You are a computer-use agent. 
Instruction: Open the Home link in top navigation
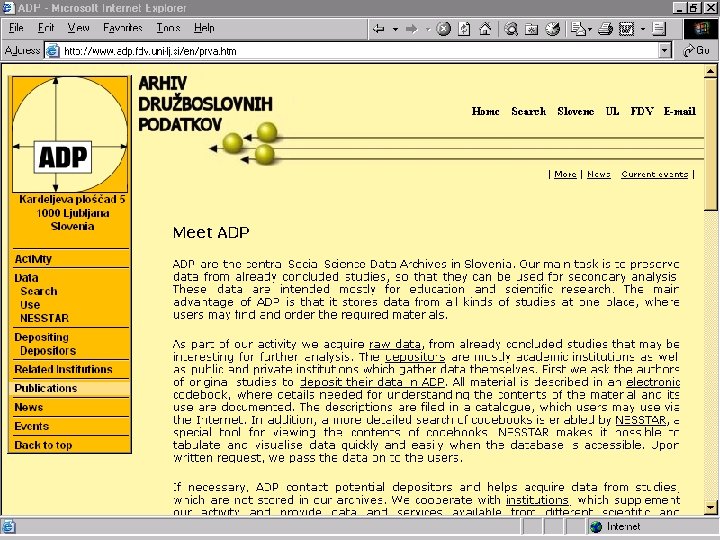tap(485, 111)
